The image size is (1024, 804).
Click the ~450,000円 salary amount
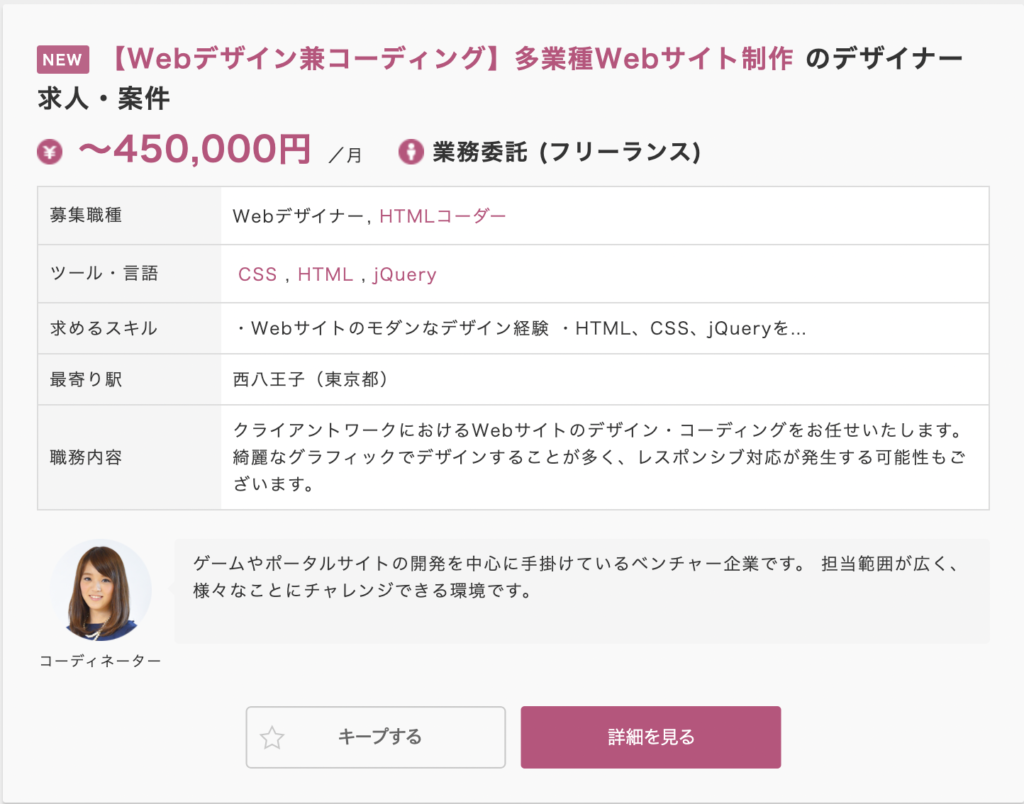(195, 150)
